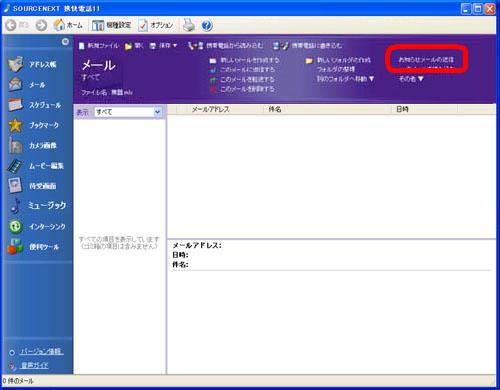Screen dimensions: 500x390
Task: Click 新しいメールを作成する
Action: click(245, 60)
